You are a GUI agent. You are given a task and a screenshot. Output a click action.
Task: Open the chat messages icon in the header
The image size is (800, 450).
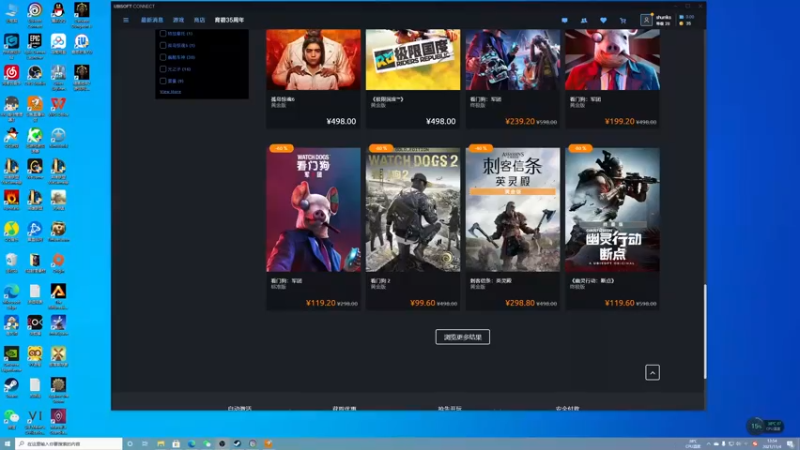(564, 20)
